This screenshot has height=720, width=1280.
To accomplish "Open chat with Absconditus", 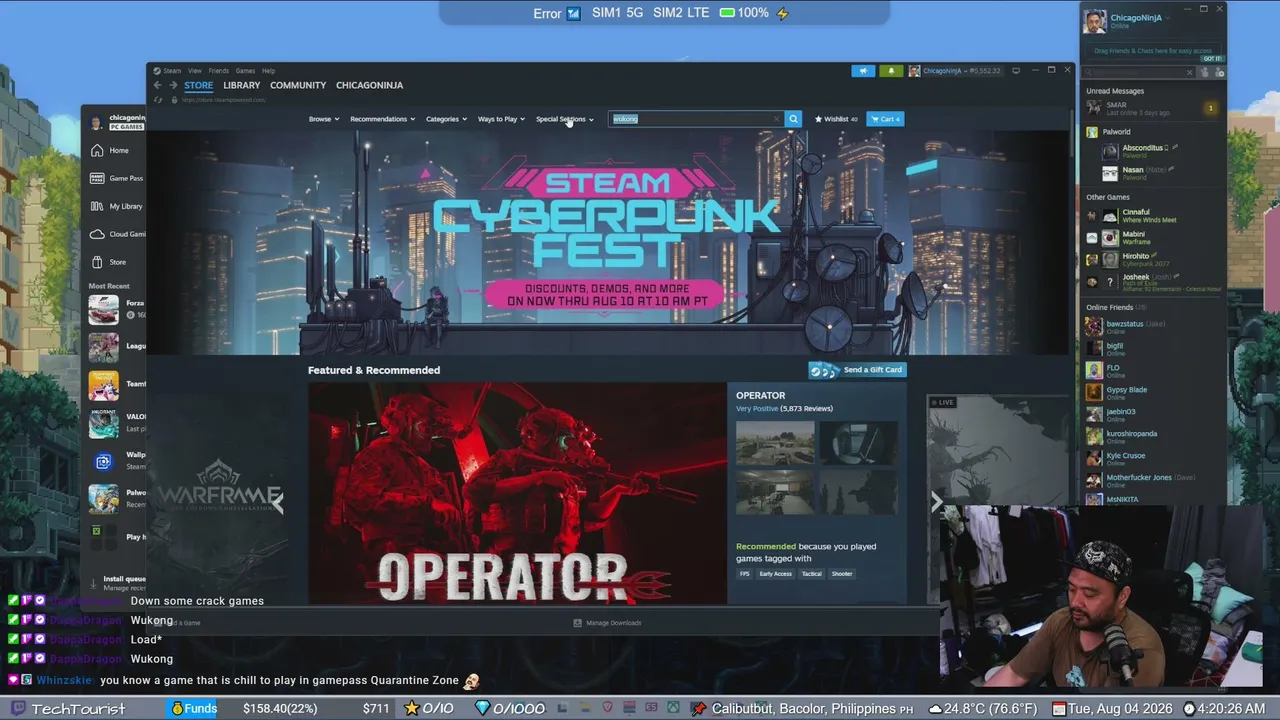I will [x=1160, y=151].
